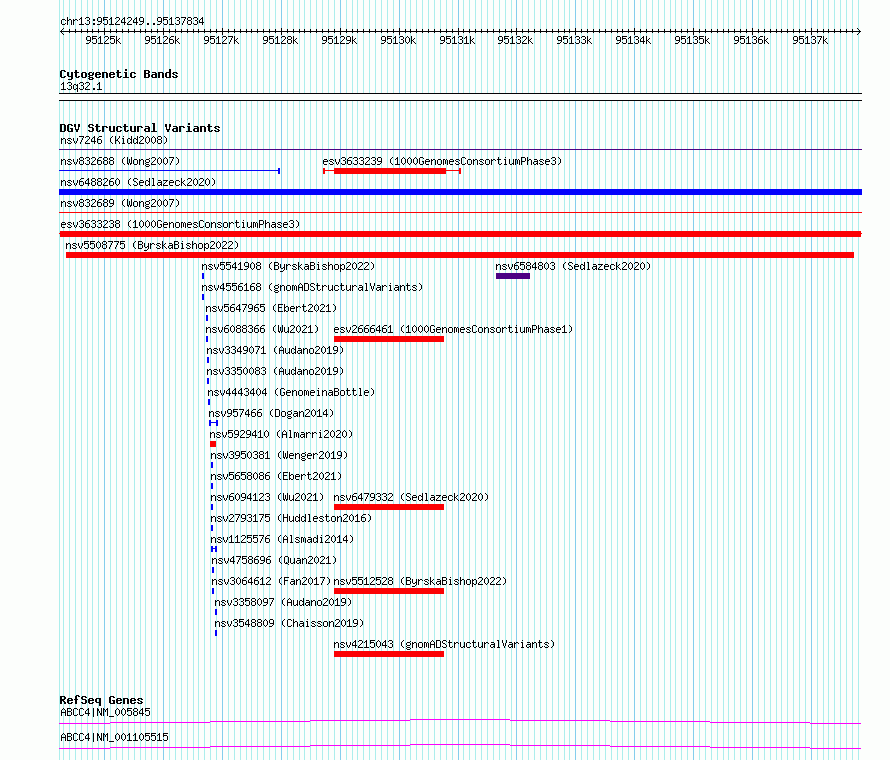Click the 95125k ruler position

pyautogui.click(x=103, y=40)
